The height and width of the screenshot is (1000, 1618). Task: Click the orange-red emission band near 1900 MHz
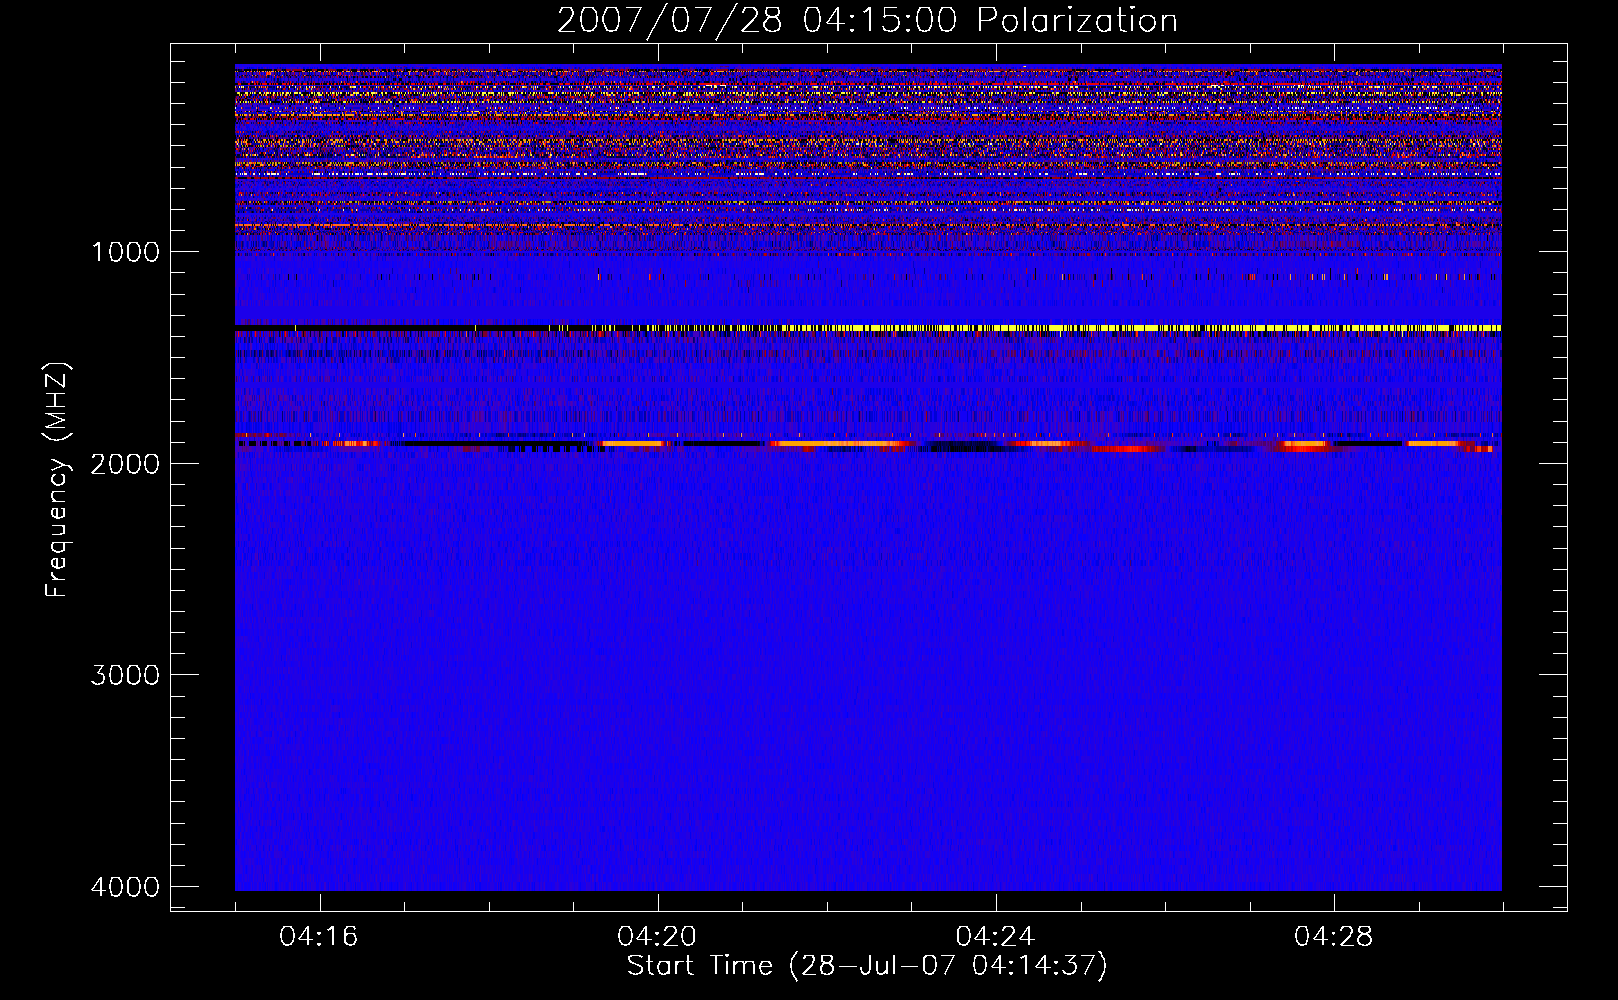point(868,444)
